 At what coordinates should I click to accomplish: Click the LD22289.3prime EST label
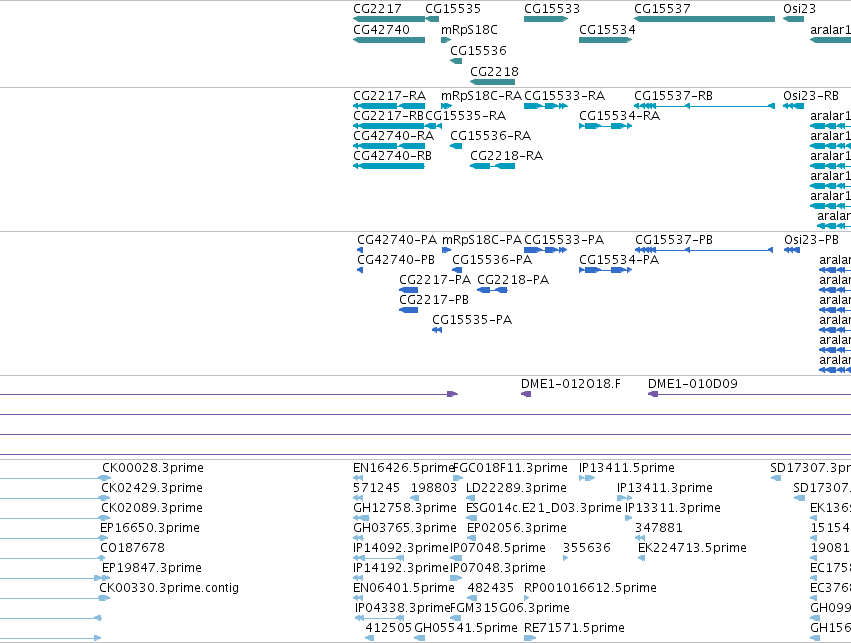click(x=516, y=489)
